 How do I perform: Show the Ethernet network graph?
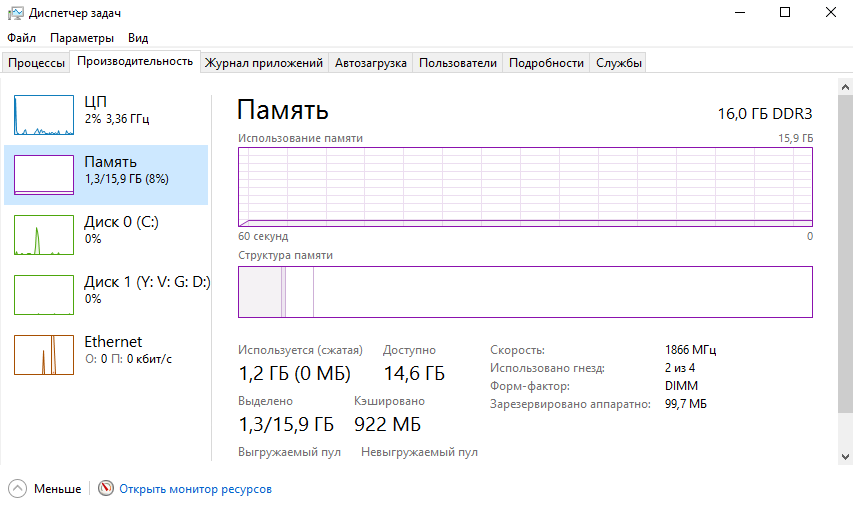pyautogui.click(x=44, y=354)
